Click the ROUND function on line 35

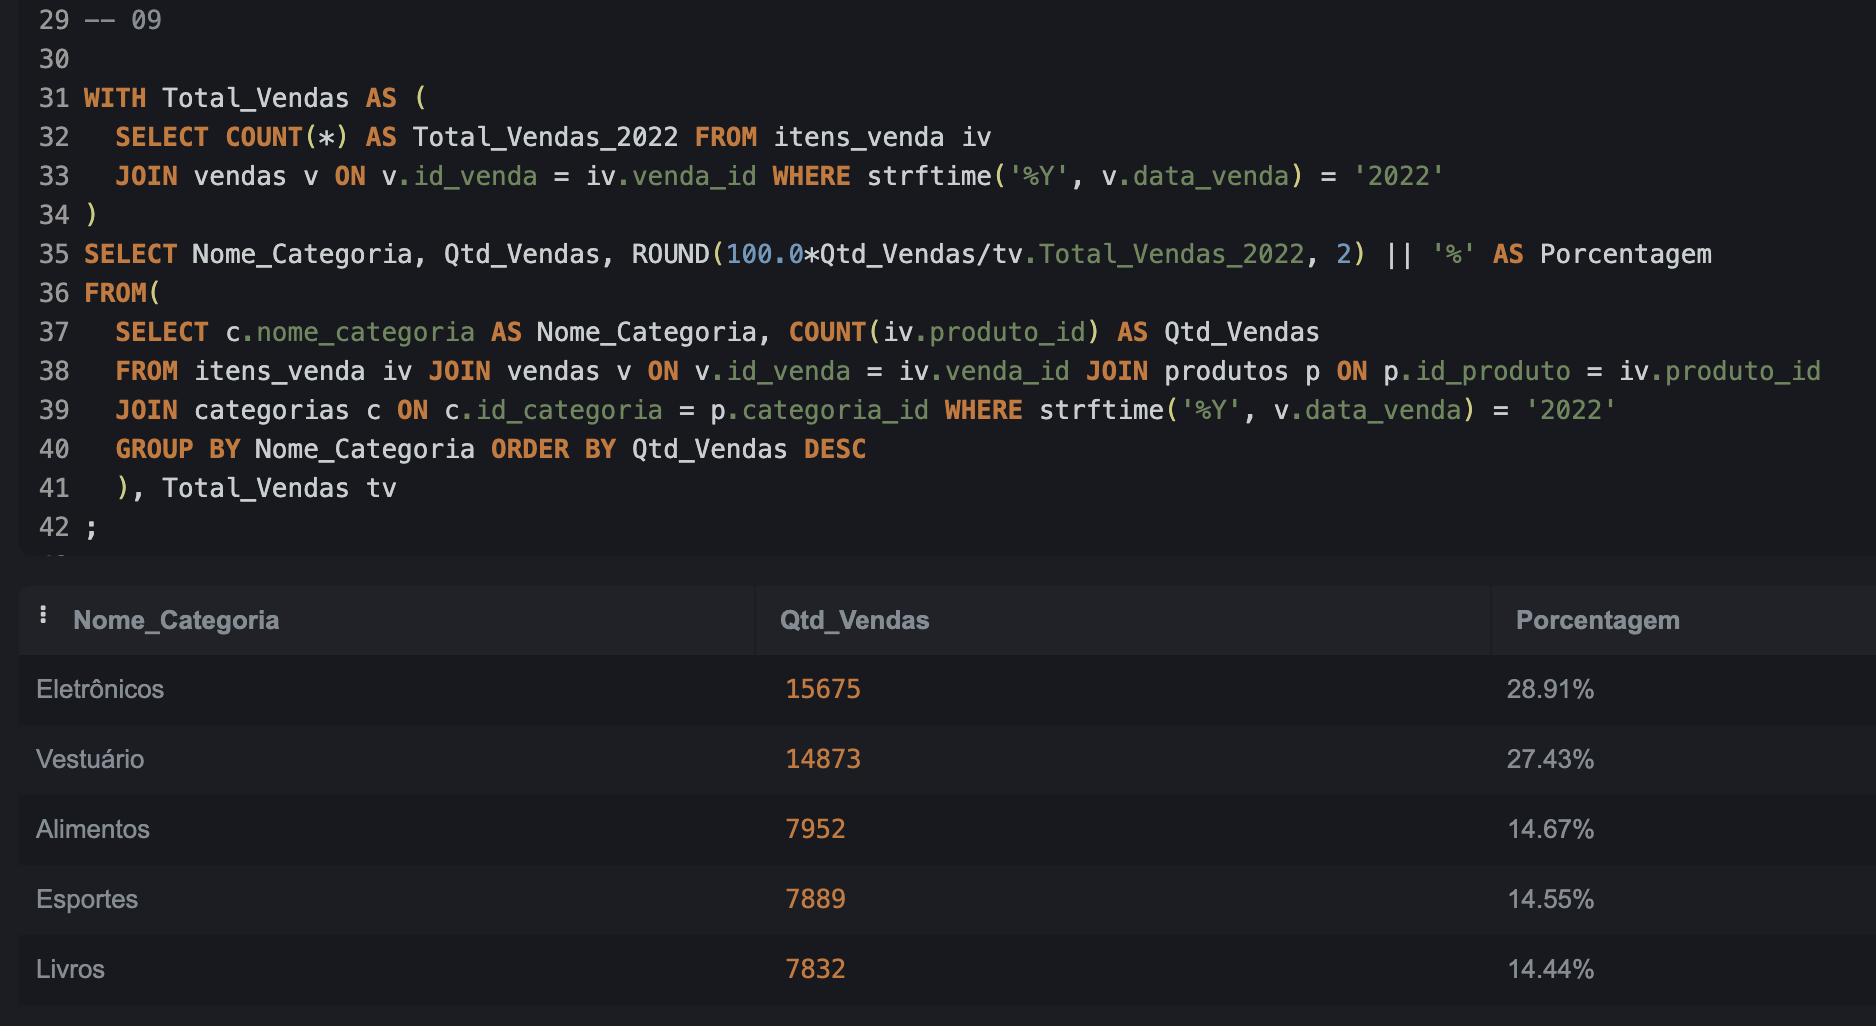670,254
